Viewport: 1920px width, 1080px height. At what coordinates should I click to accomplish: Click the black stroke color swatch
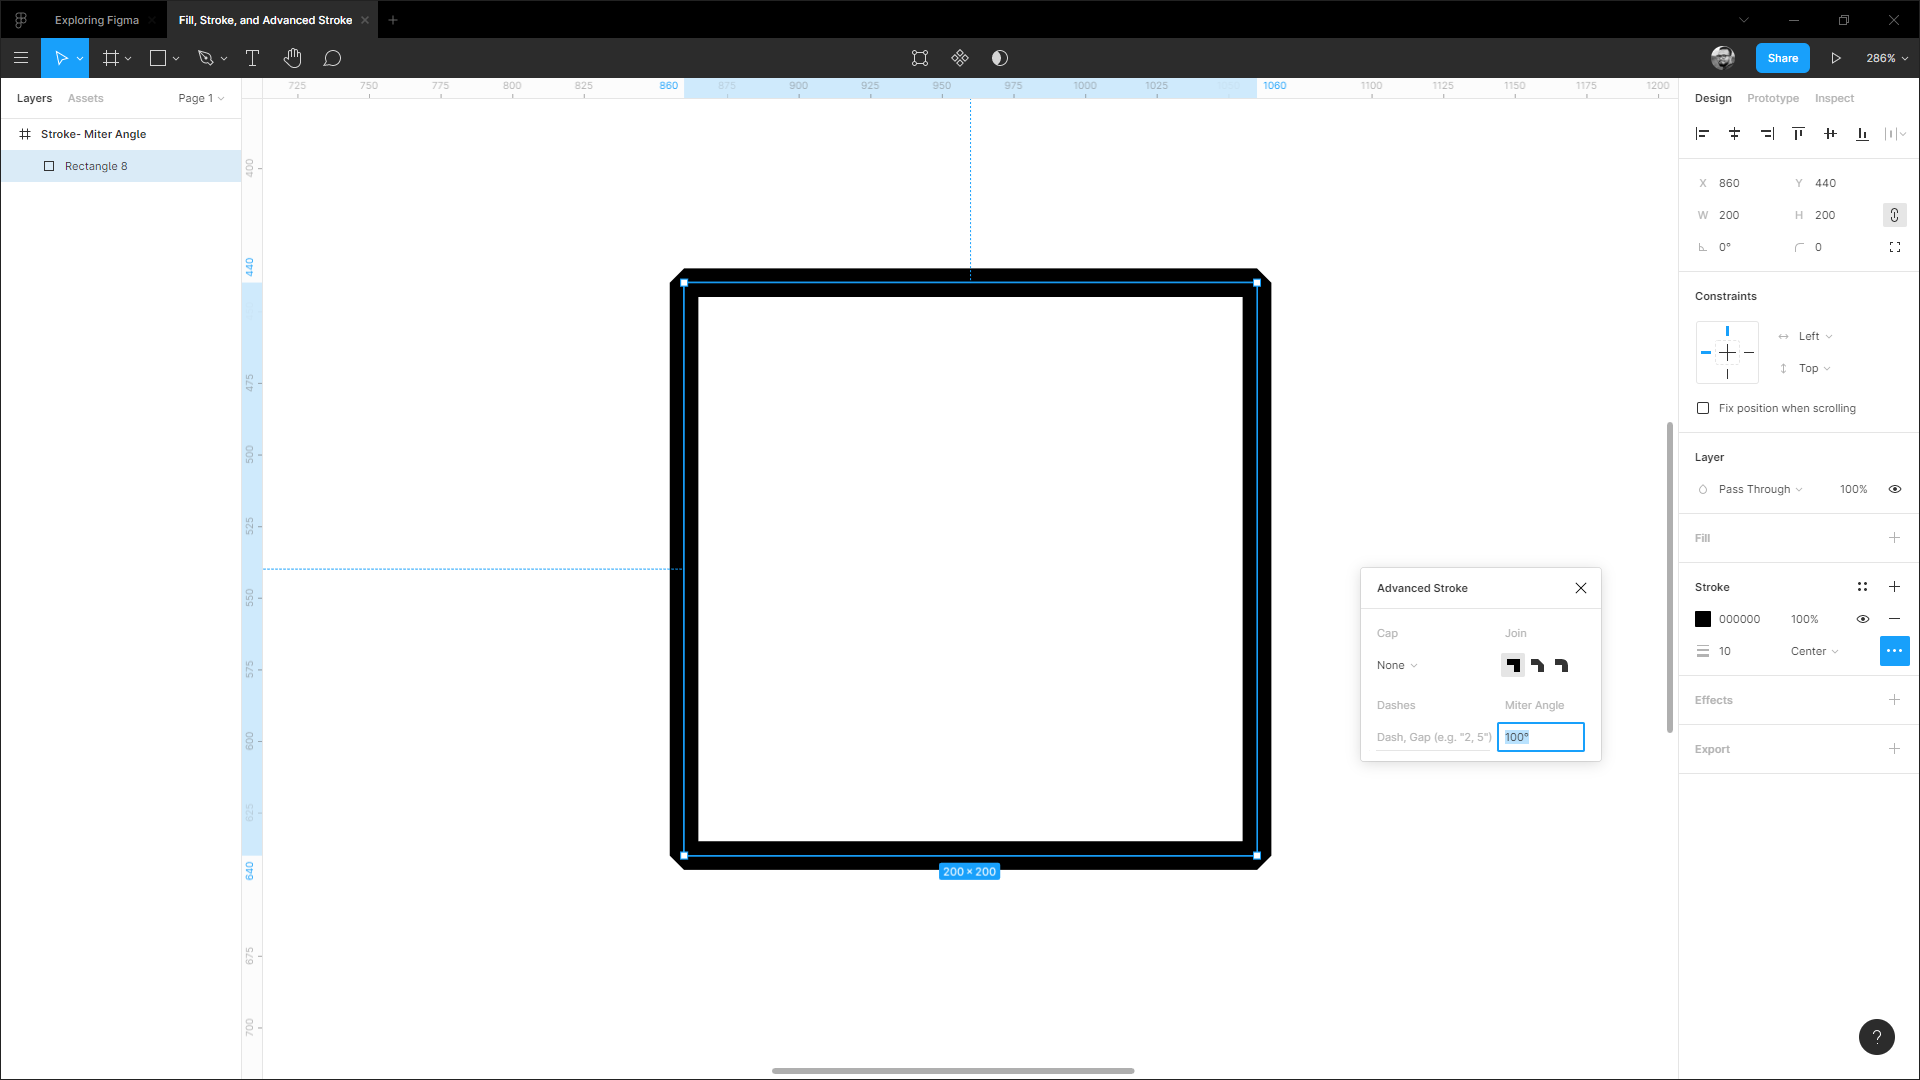[x=1703, y=619]
